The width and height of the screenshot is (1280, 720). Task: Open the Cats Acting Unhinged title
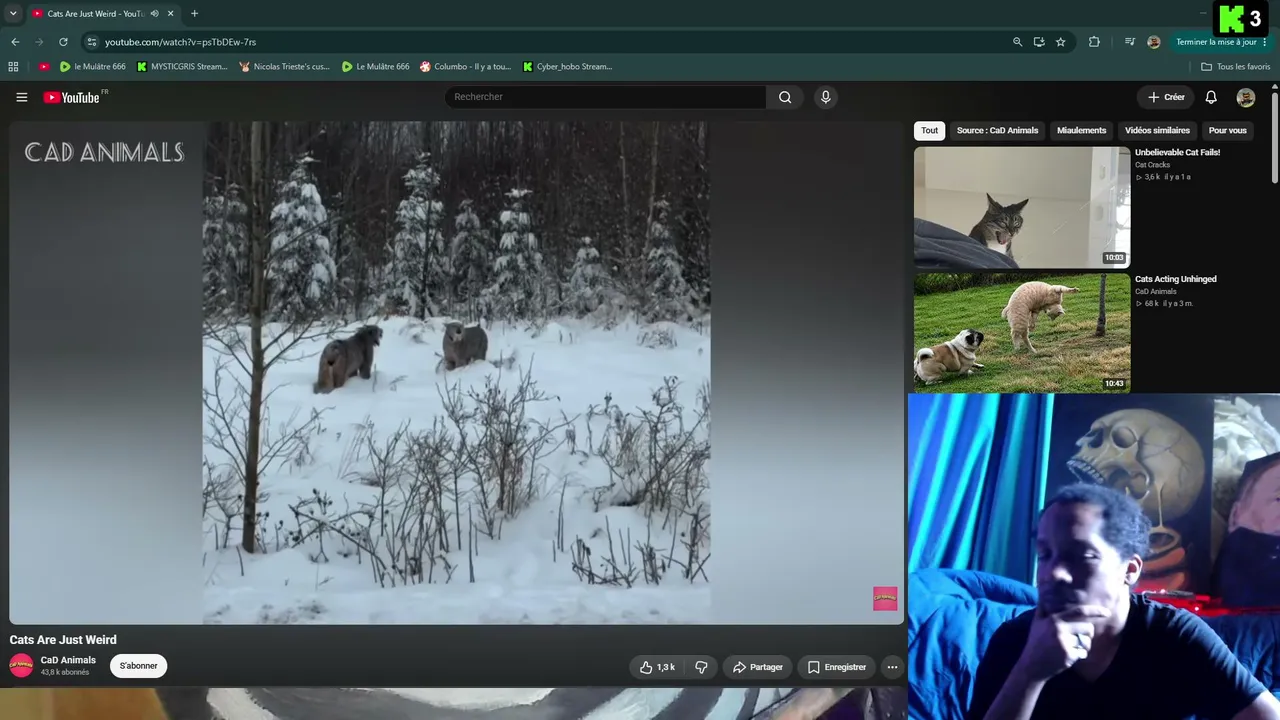1175,279
